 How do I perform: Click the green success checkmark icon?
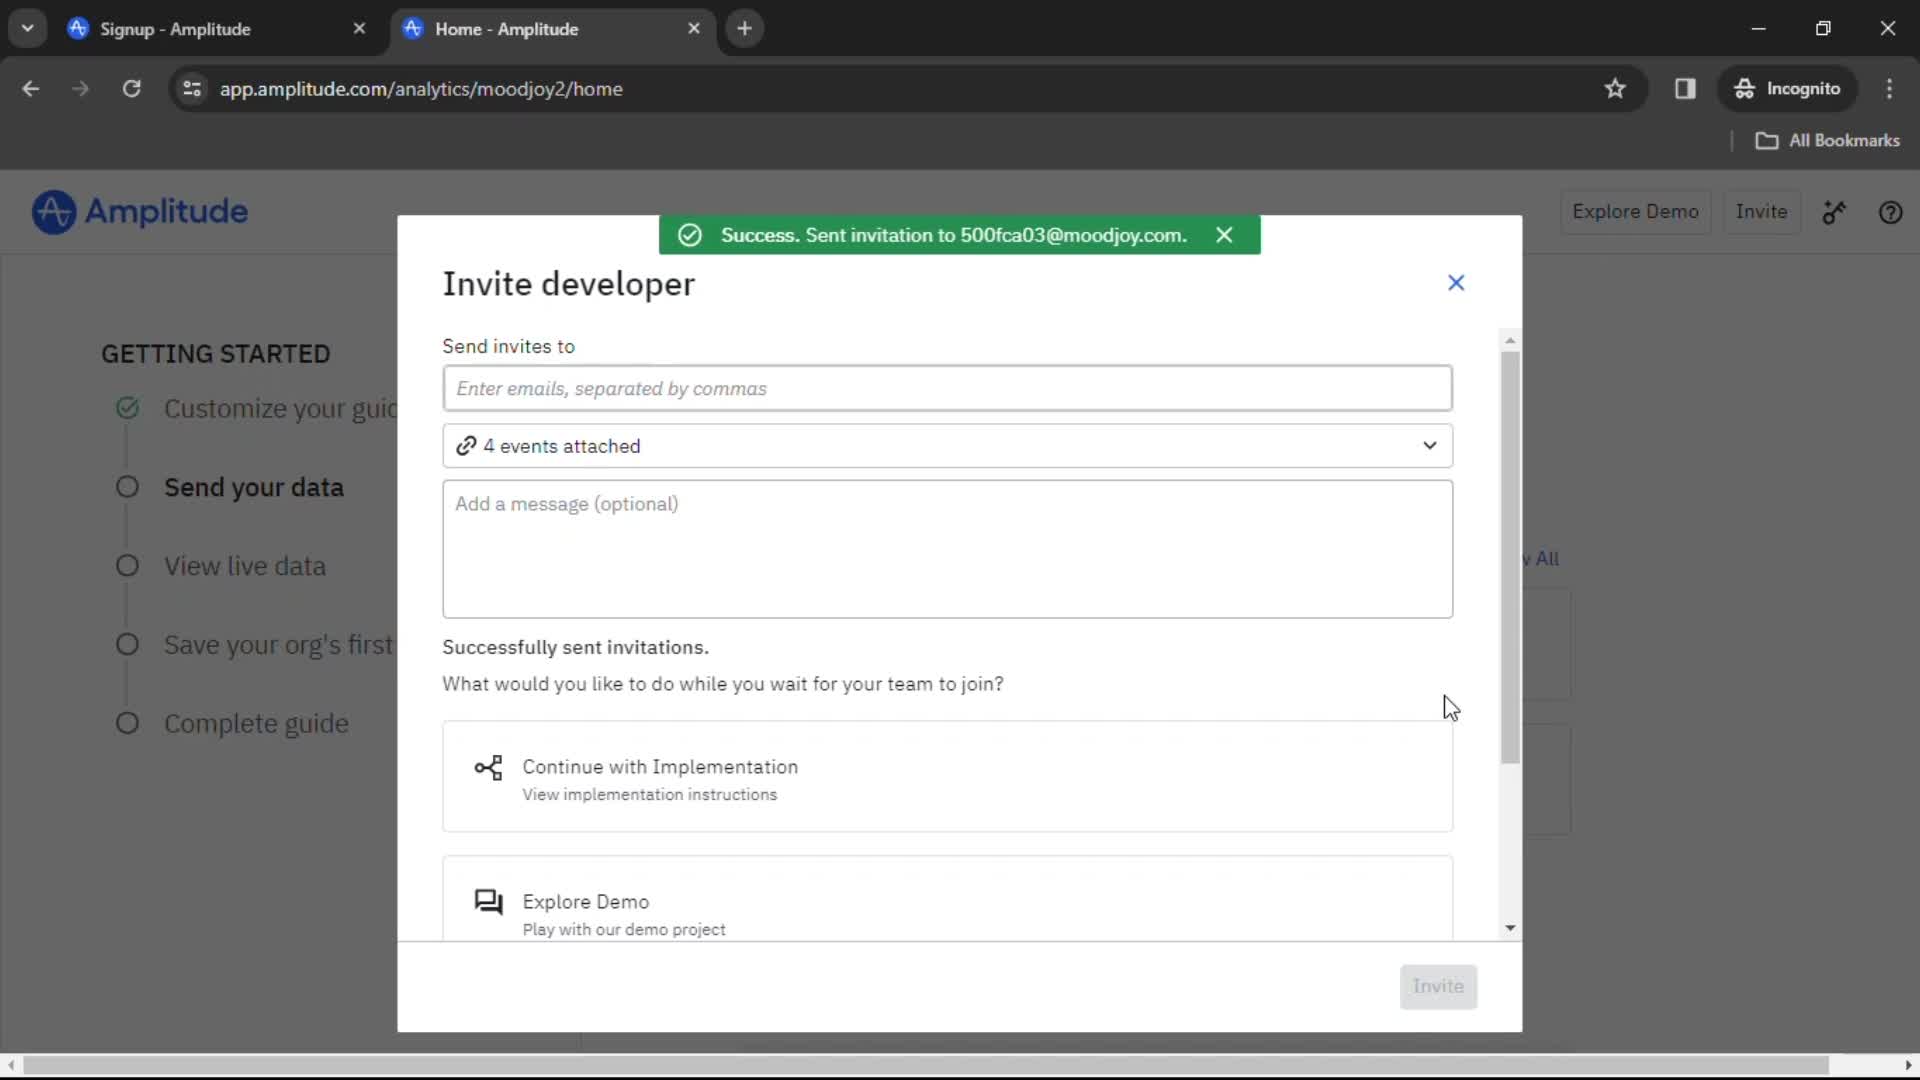(x=690, y=235)
